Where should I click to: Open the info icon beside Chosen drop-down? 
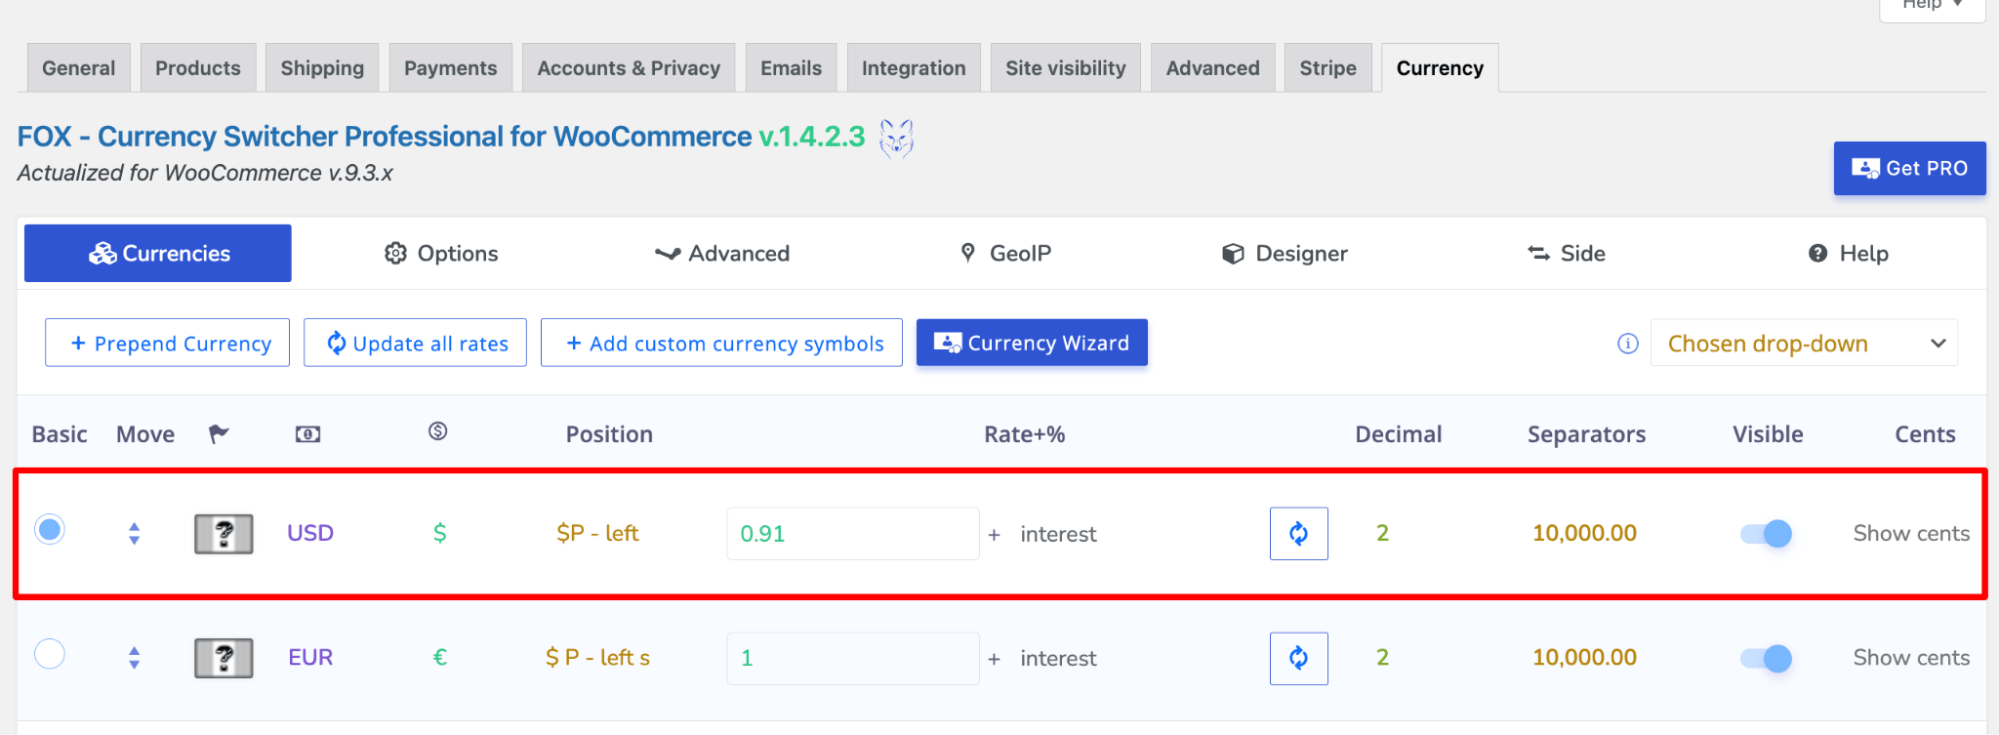[x=1628, y=343]
